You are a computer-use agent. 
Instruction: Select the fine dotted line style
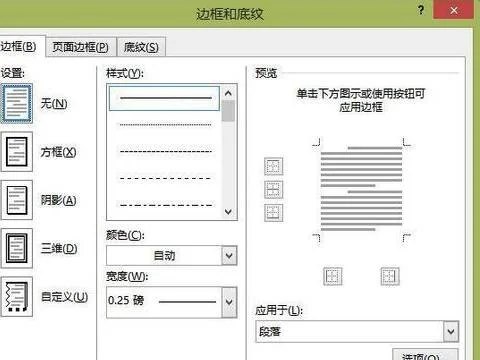pyautogui.click(x=165, y=125)
